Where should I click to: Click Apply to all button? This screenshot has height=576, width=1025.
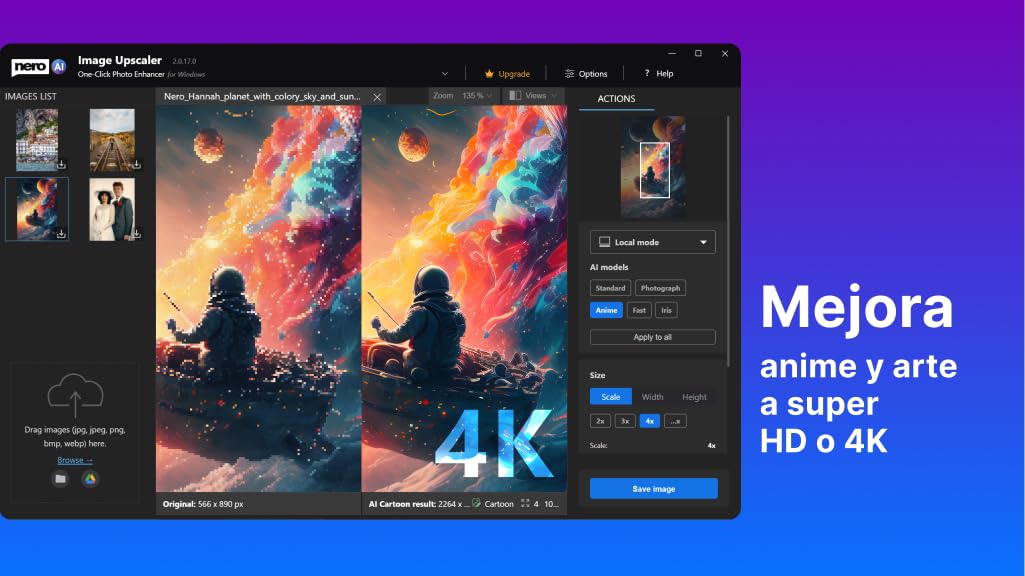[x=652, y=337]
